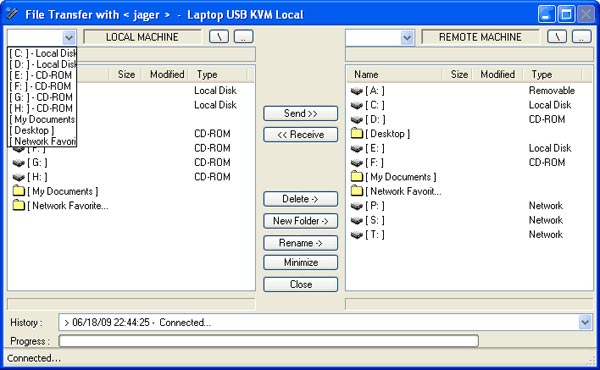The width and height of the screenshot is (600, 370).
Task: Select C: Local Disk in local drive dropdown list
Action: click(x=42, y=54)
